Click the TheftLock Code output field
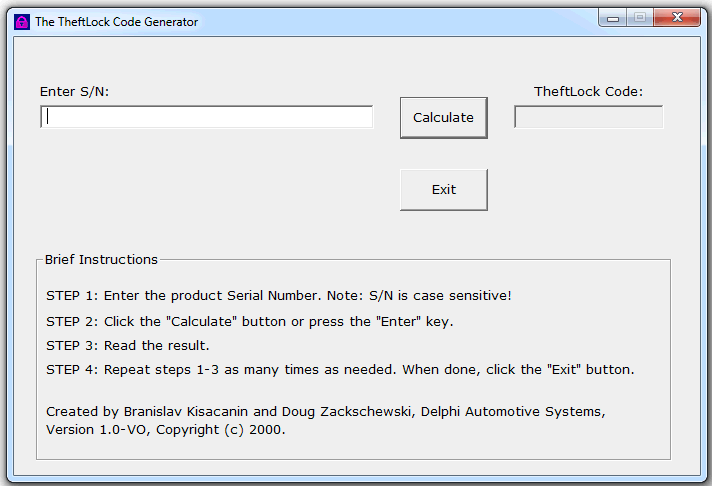The height and width of the screenshot is (486, 712). click(x=588, y=117)
